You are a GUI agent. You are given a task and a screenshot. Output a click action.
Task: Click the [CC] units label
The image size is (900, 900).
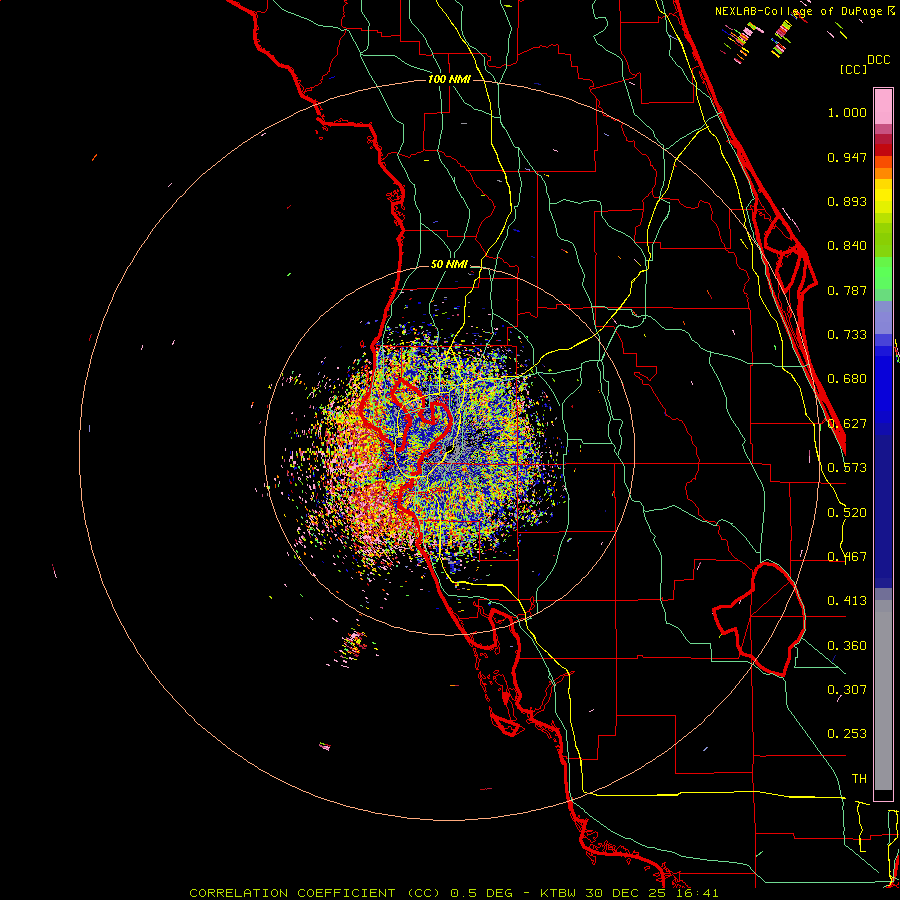[x=853, y=69]
